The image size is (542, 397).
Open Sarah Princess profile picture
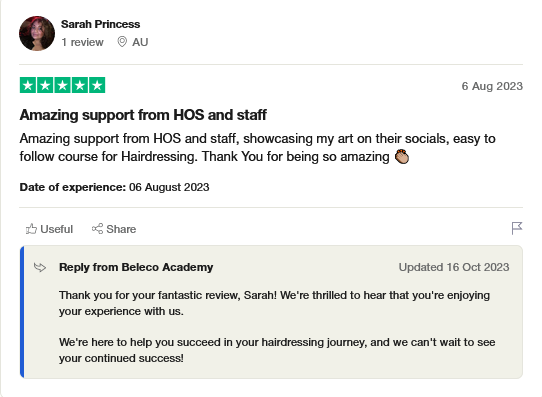pos(37,34)
